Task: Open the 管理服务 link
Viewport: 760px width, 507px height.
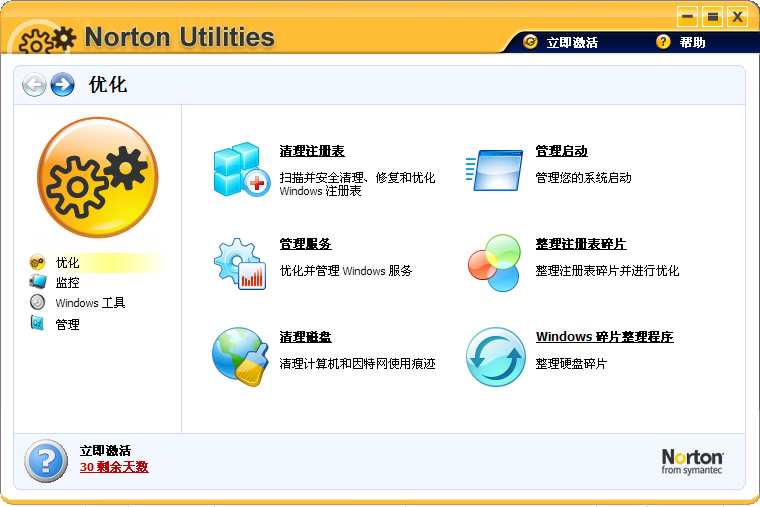Action: point(306,244)
